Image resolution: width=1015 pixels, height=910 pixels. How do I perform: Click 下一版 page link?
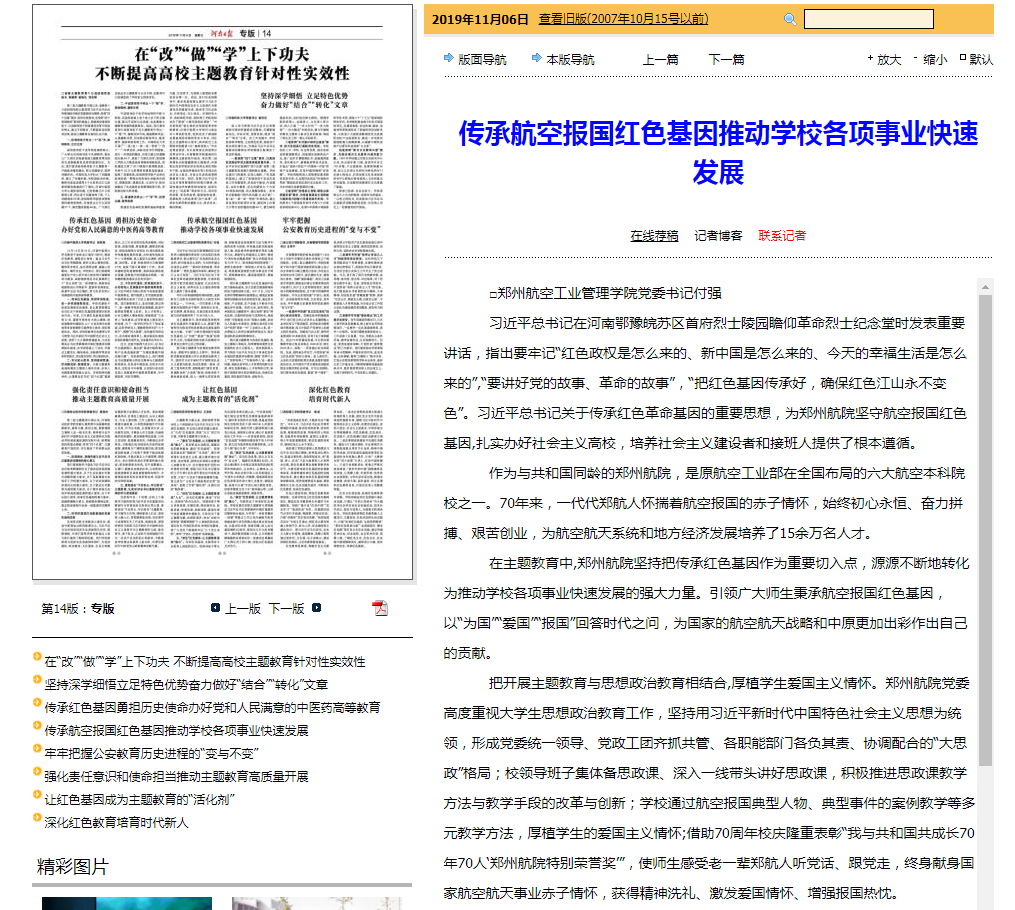(x=287, y=608)
